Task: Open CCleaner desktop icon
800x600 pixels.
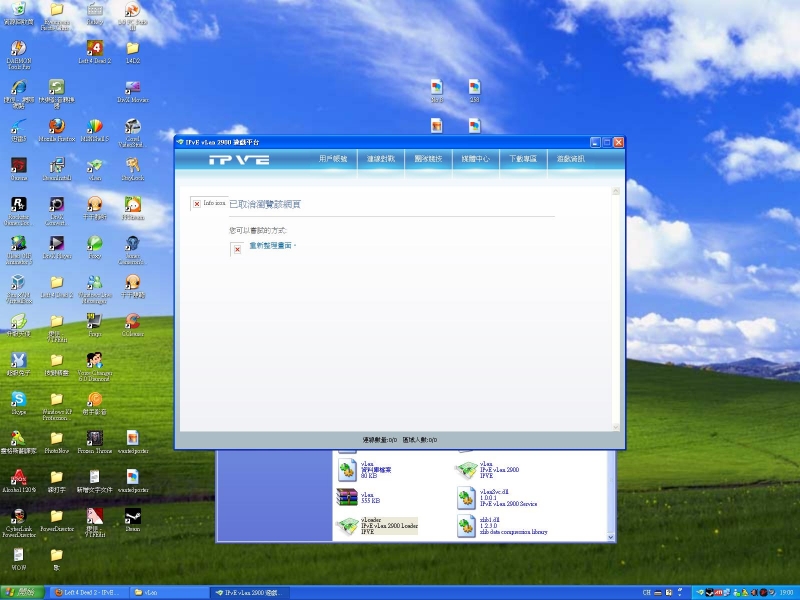Action: pos(132,321)
